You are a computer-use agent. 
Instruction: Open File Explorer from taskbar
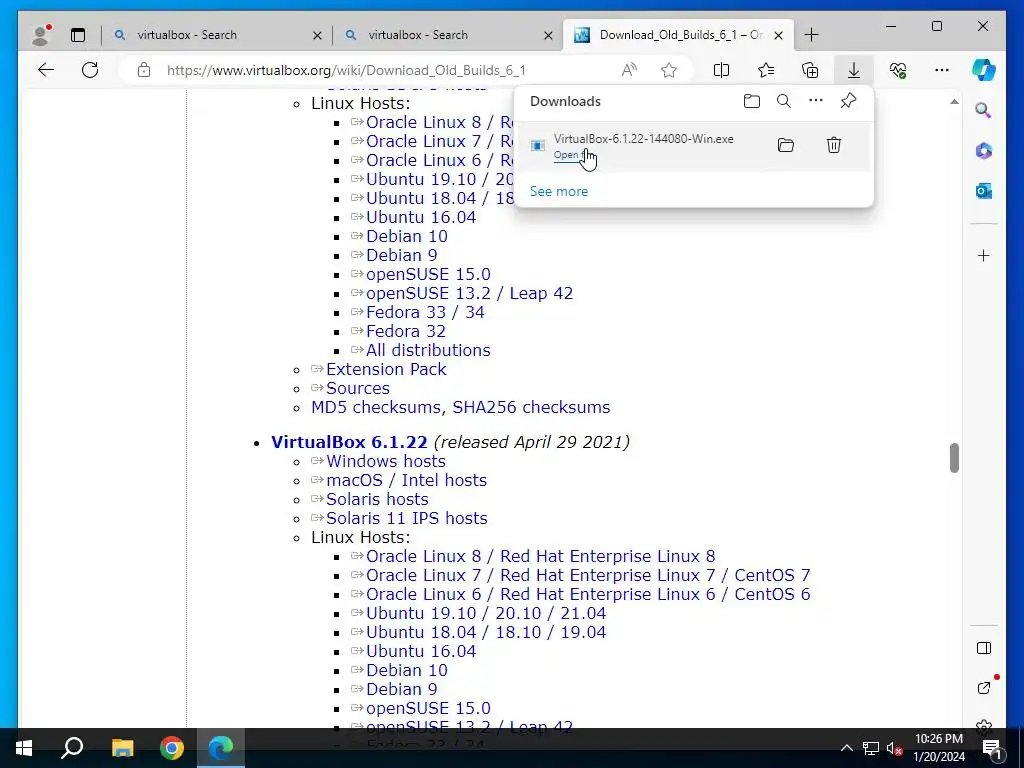(122, 748)
